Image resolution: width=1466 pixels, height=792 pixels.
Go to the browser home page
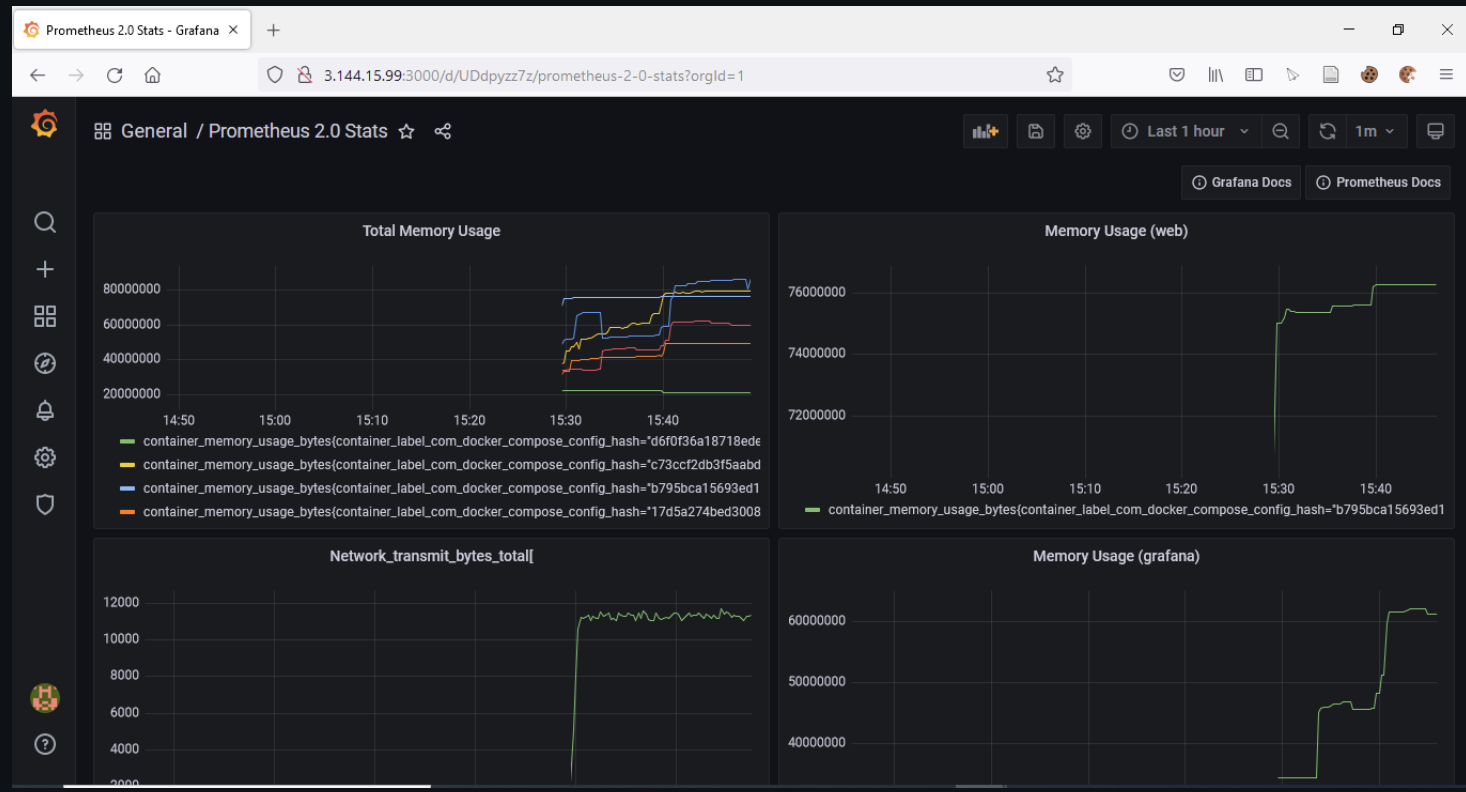(152, 75)
